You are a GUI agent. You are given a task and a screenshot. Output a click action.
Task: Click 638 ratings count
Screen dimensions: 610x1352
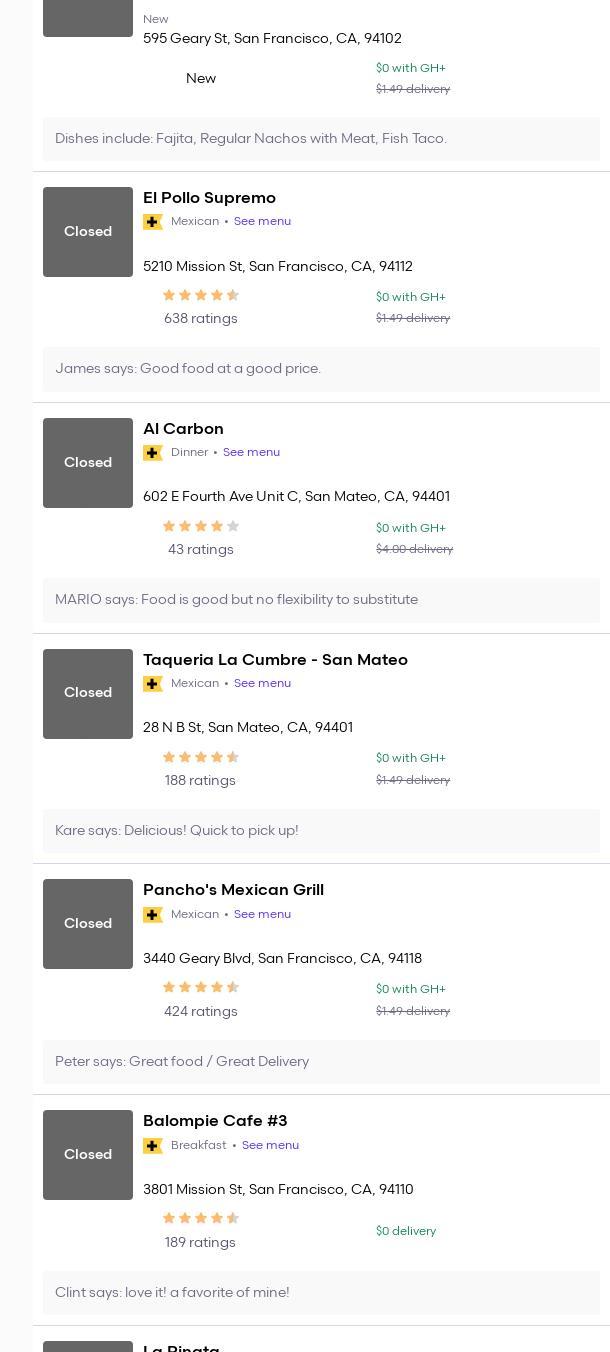tap(201, 319)
